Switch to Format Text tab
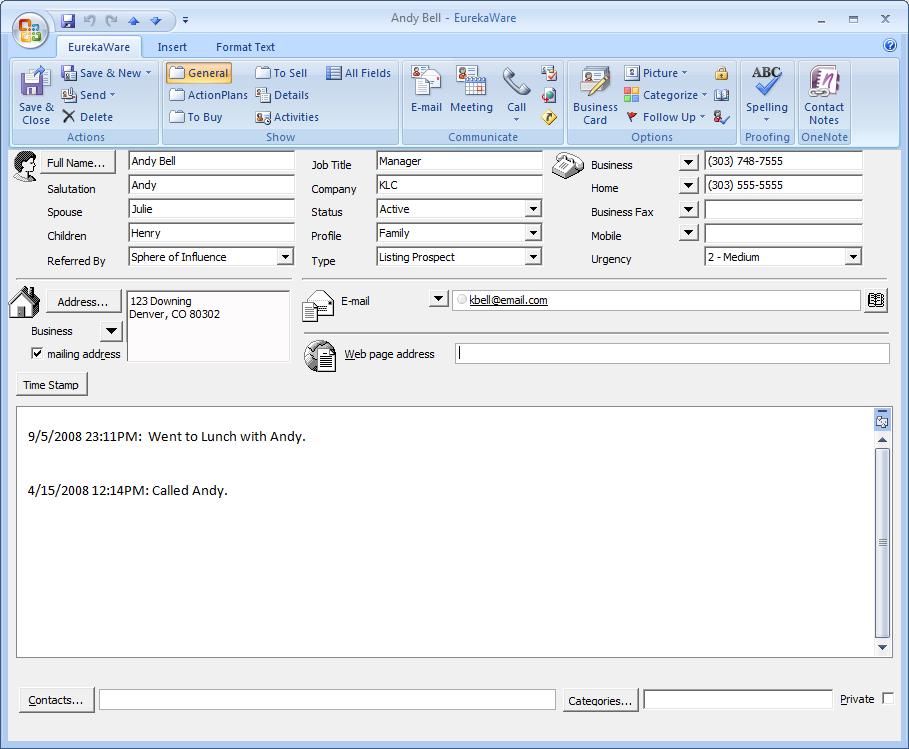 [x=245, y=47]
